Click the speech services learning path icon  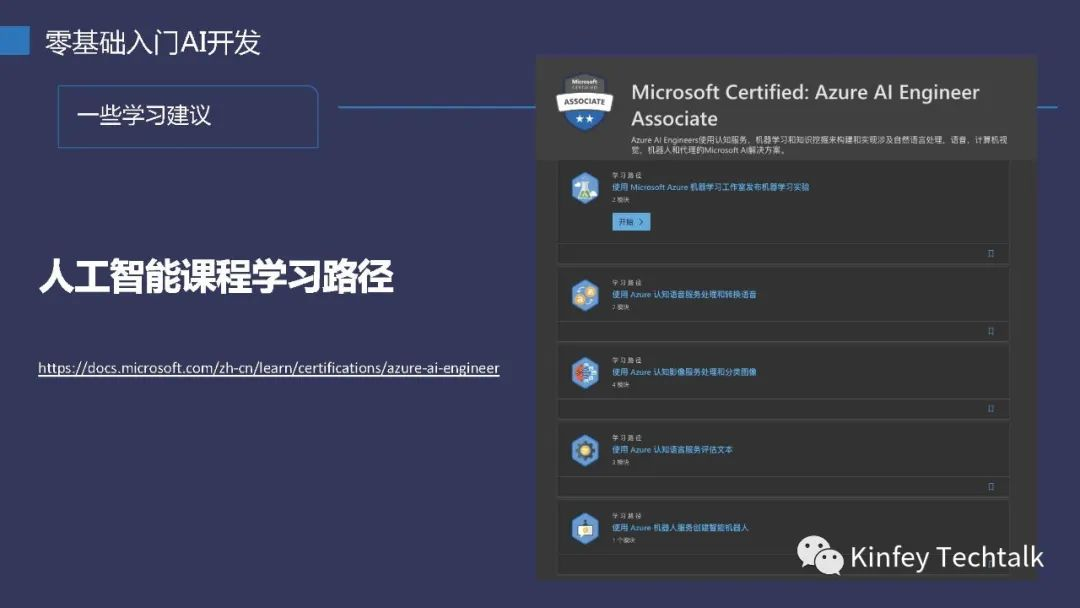pyautogui.click(x=585, y=295)
